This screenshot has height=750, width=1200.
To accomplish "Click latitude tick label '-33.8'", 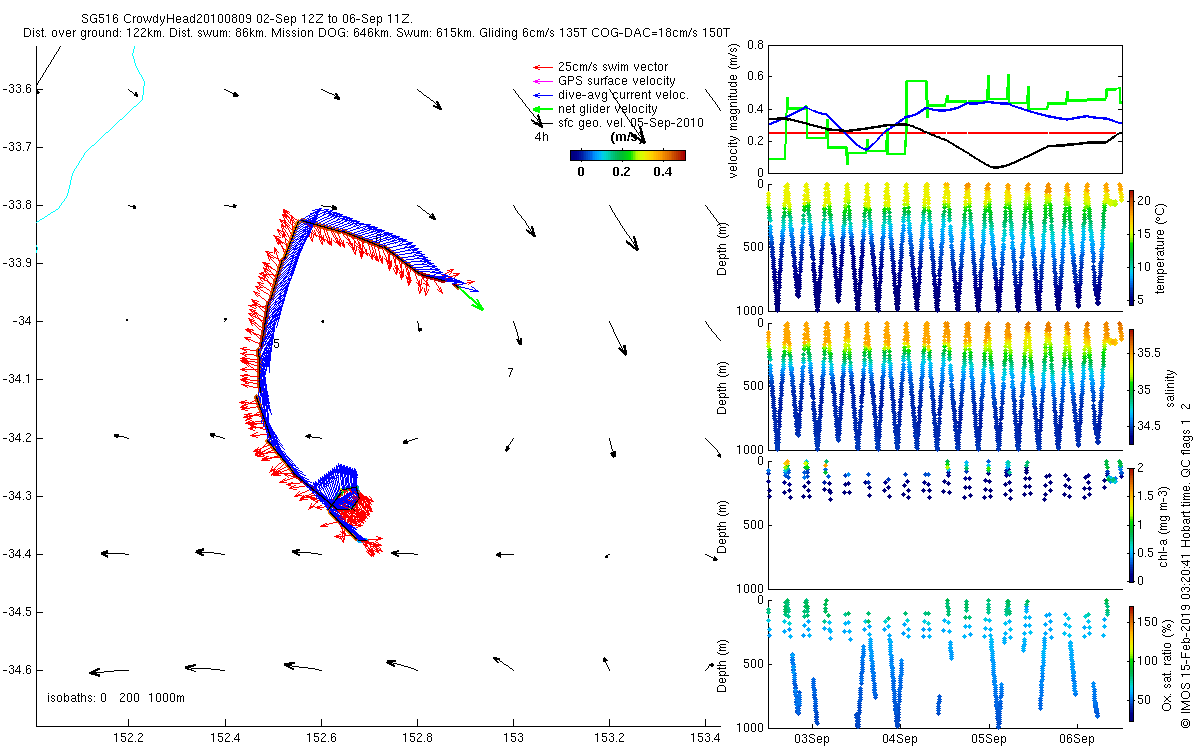I will point(17,205).
